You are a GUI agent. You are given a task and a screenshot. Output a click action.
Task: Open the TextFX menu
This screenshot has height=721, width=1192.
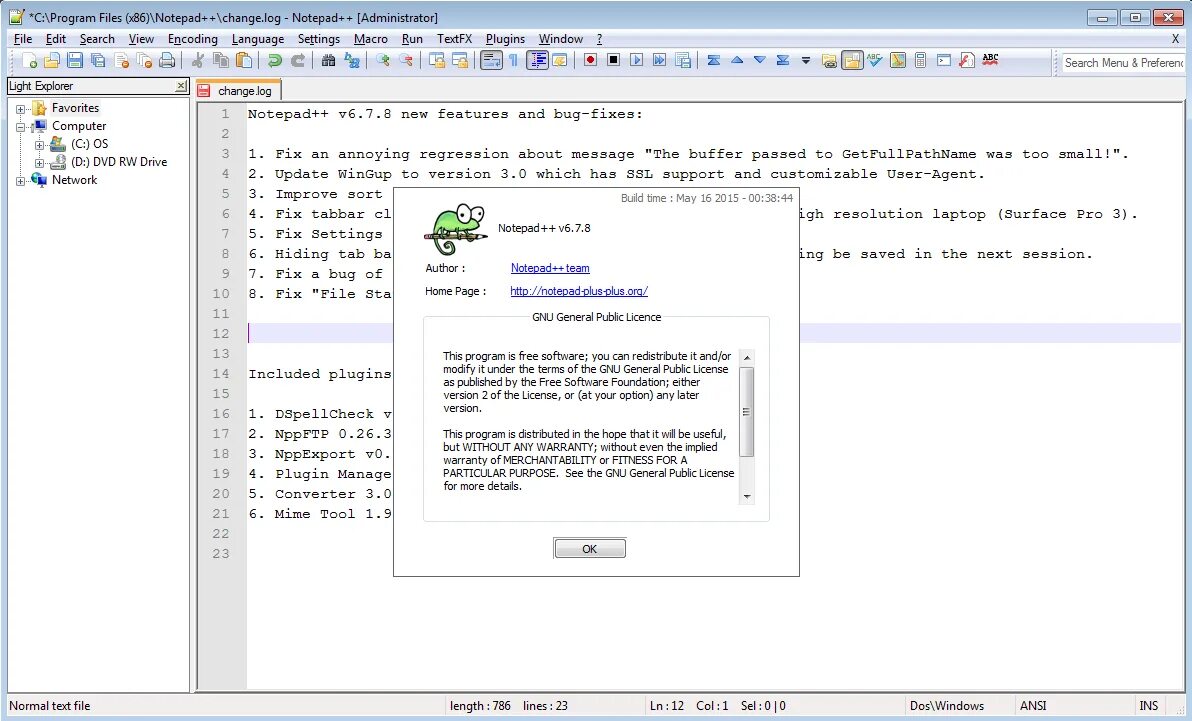point(454,39)
